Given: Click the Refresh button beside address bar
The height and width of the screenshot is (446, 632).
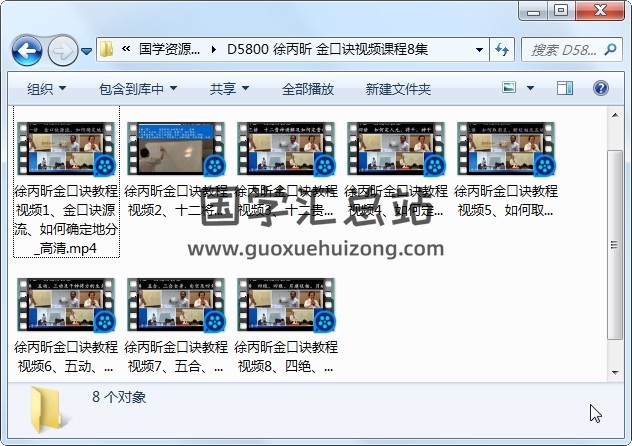Looking at the screenshot, I should [502, 50].
